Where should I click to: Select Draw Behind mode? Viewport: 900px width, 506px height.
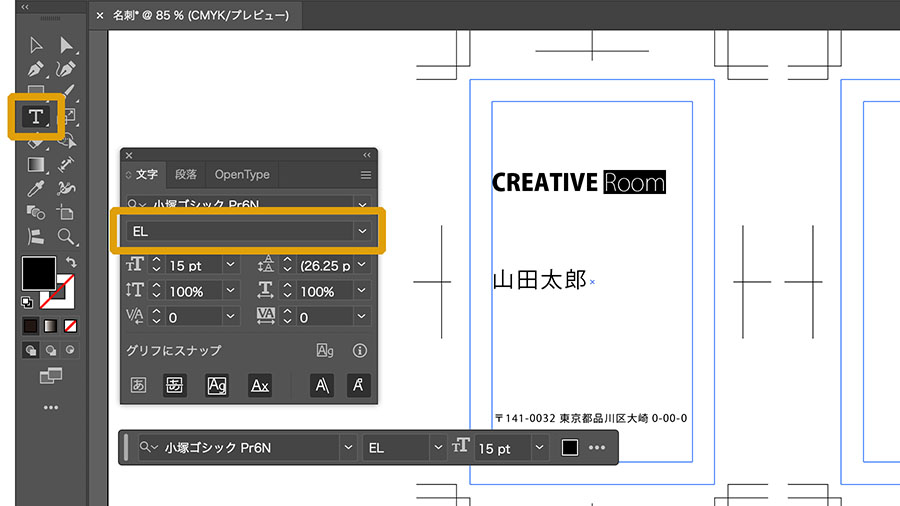coord(51,350)
